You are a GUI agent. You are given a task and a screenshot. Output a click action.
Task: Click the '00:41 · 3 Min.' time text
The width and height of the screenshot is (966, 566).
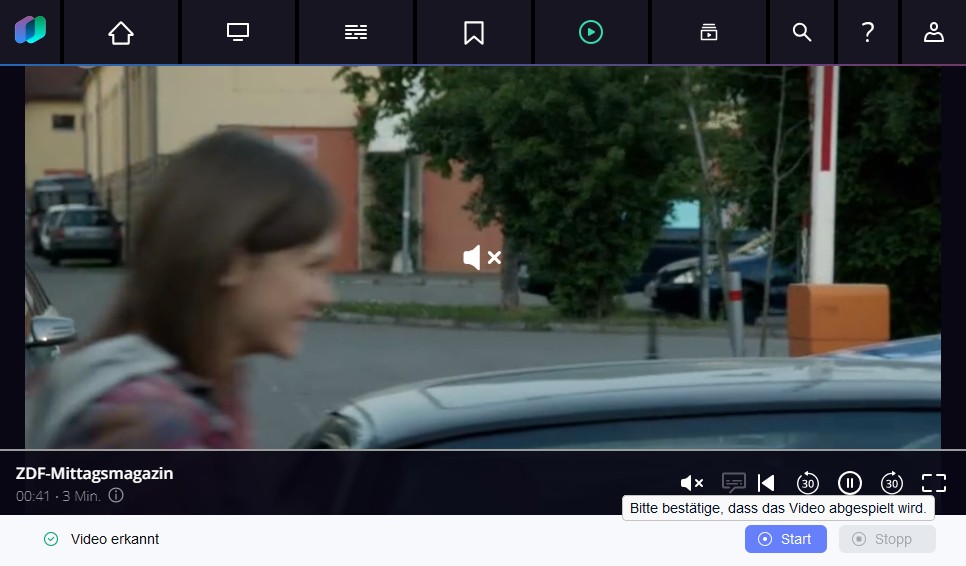tap(59, 496)
